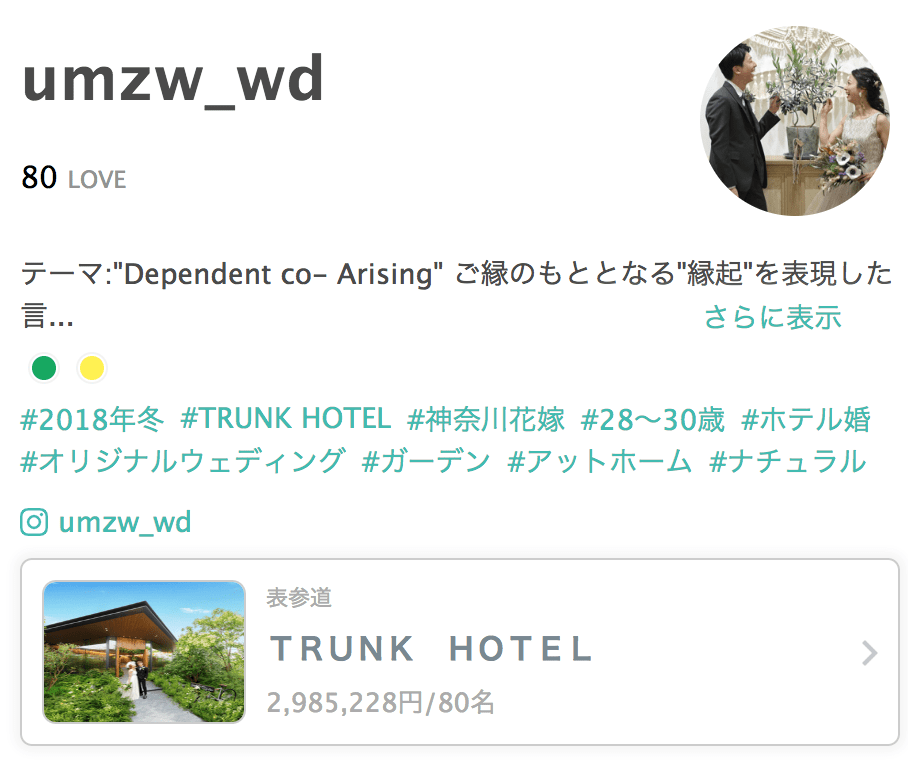The image size is (908, 760).
Task: Open hashtag #TRUNK HOTEL
Action: point(286,419)
